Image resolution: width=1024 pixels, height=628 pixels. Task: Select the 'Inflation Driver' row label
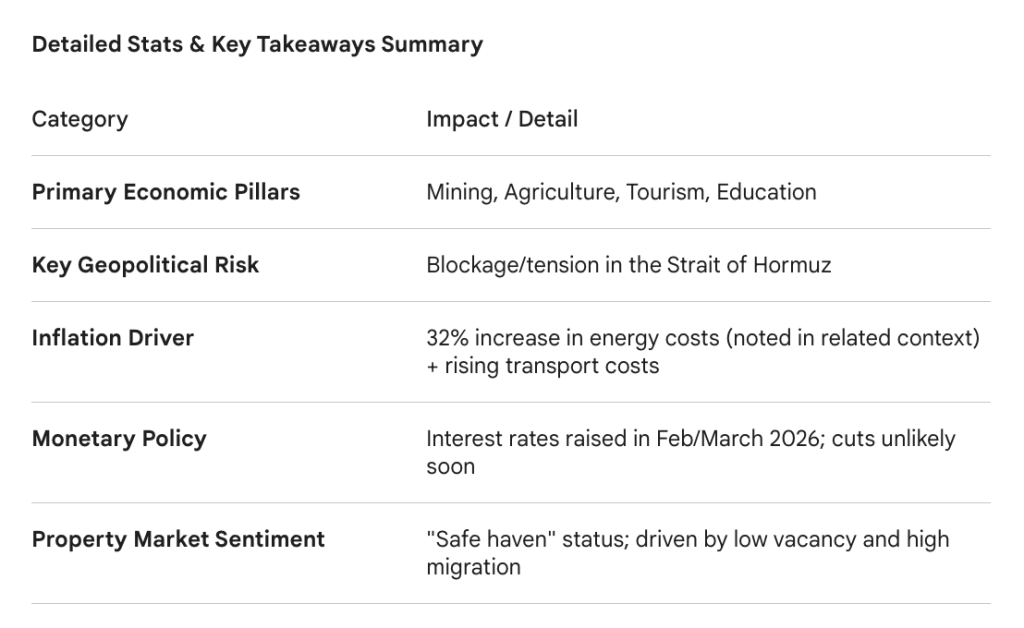[113, 338]
